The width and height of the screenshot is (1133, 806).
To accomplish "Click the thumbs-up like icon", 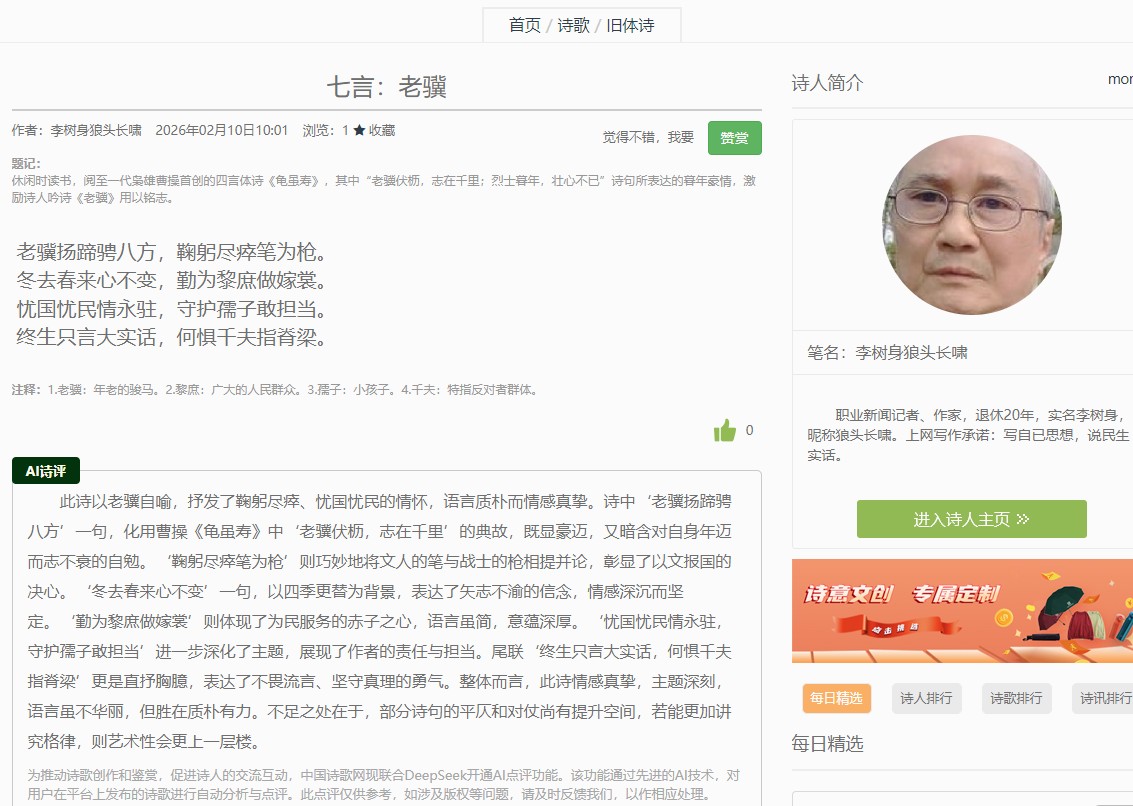I will [725, 431].
